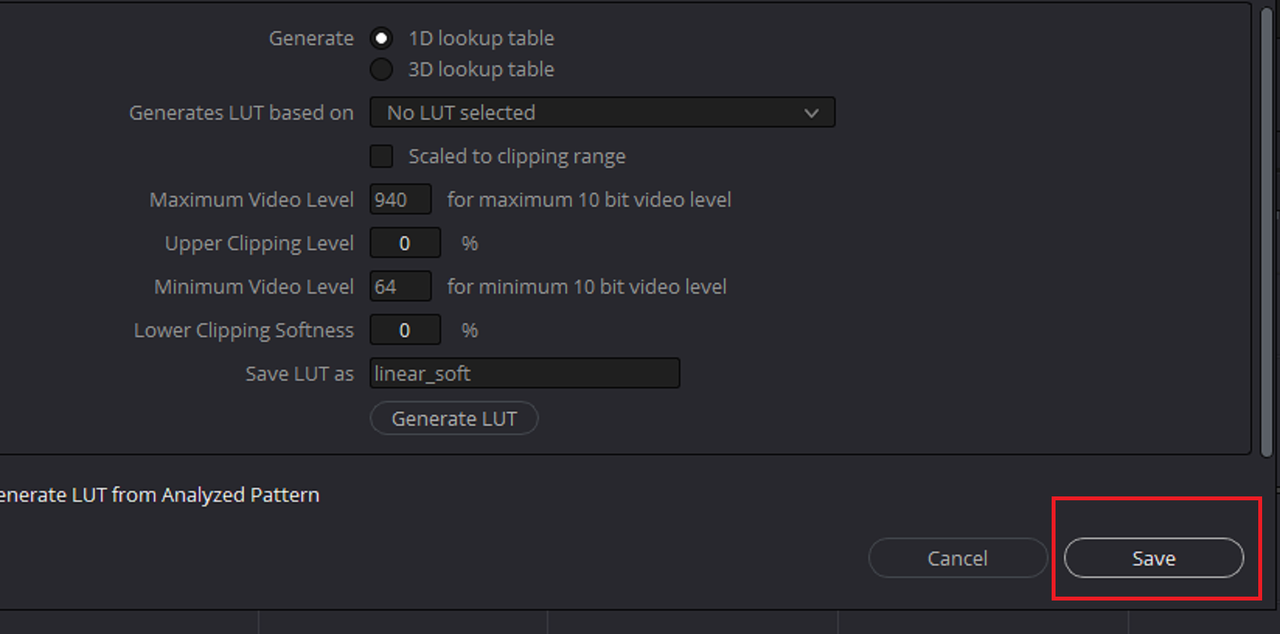Screen dimensions: 1280x634
Task: Click the Upper Clipping Level field
Action: point(405,243)
